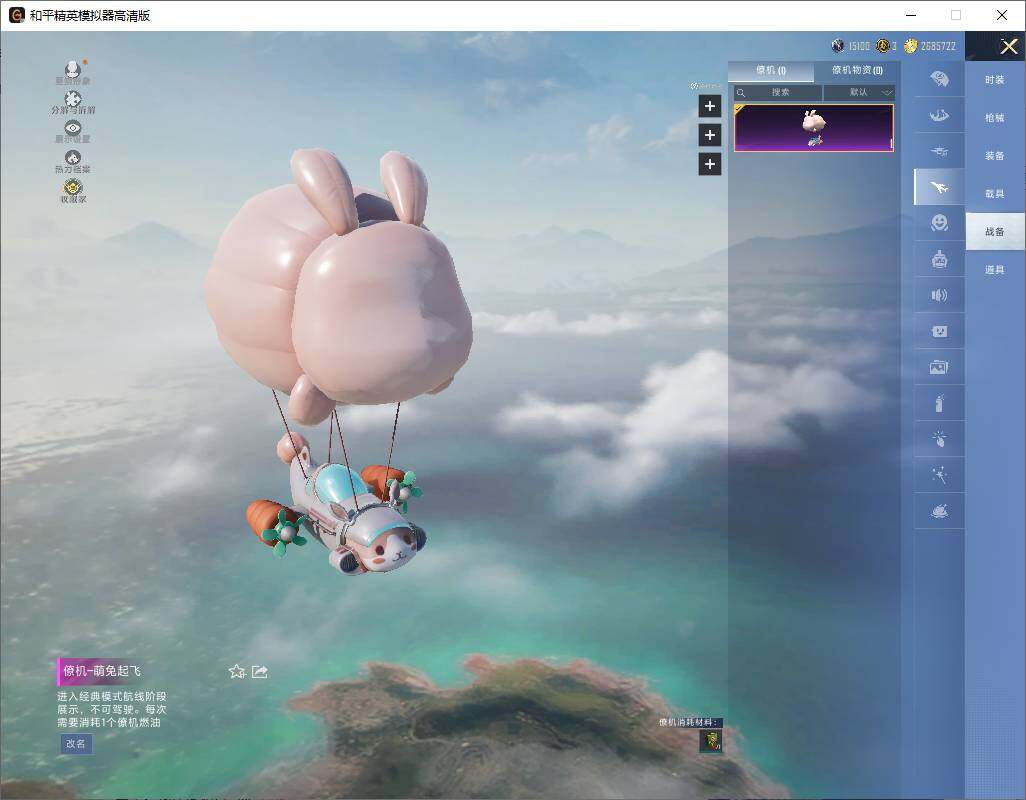Switch to the 僚机物资(0) tab
The width and height of the screenshot is (1026, 800).
[x=857, y=70]
